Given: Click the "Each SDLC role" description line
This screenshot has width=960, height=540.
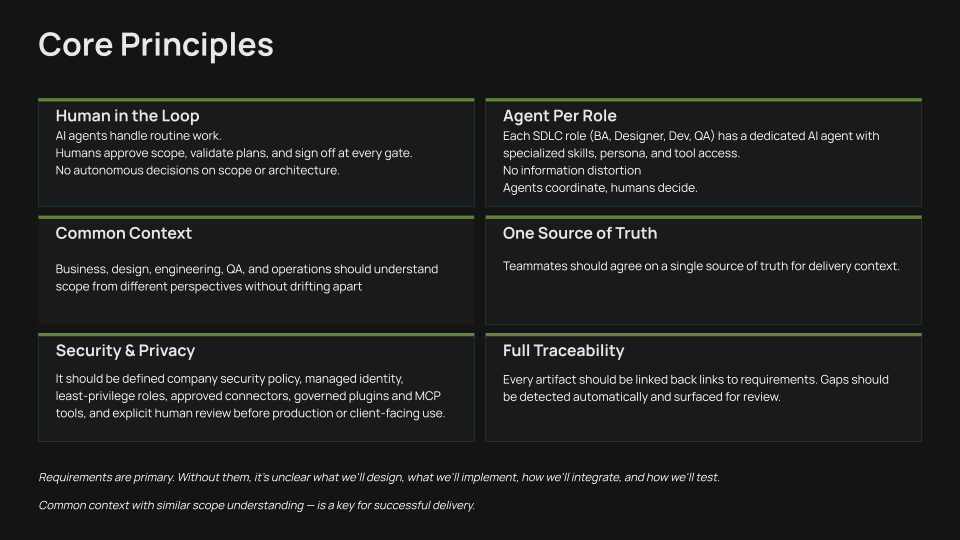Looking at the screenshot, I should [x=690, y=136].
